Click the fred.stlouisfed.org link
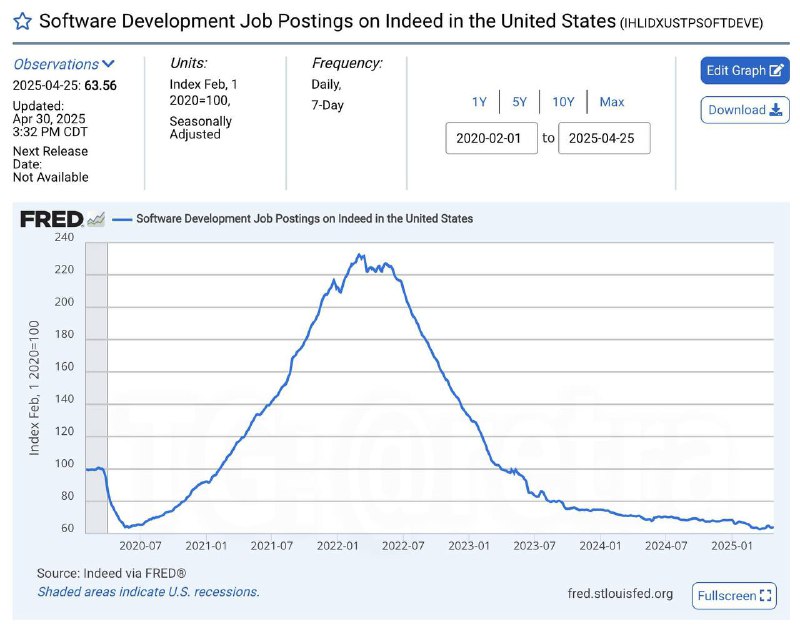Screen dimensions: 800x629 click(620, 594)
